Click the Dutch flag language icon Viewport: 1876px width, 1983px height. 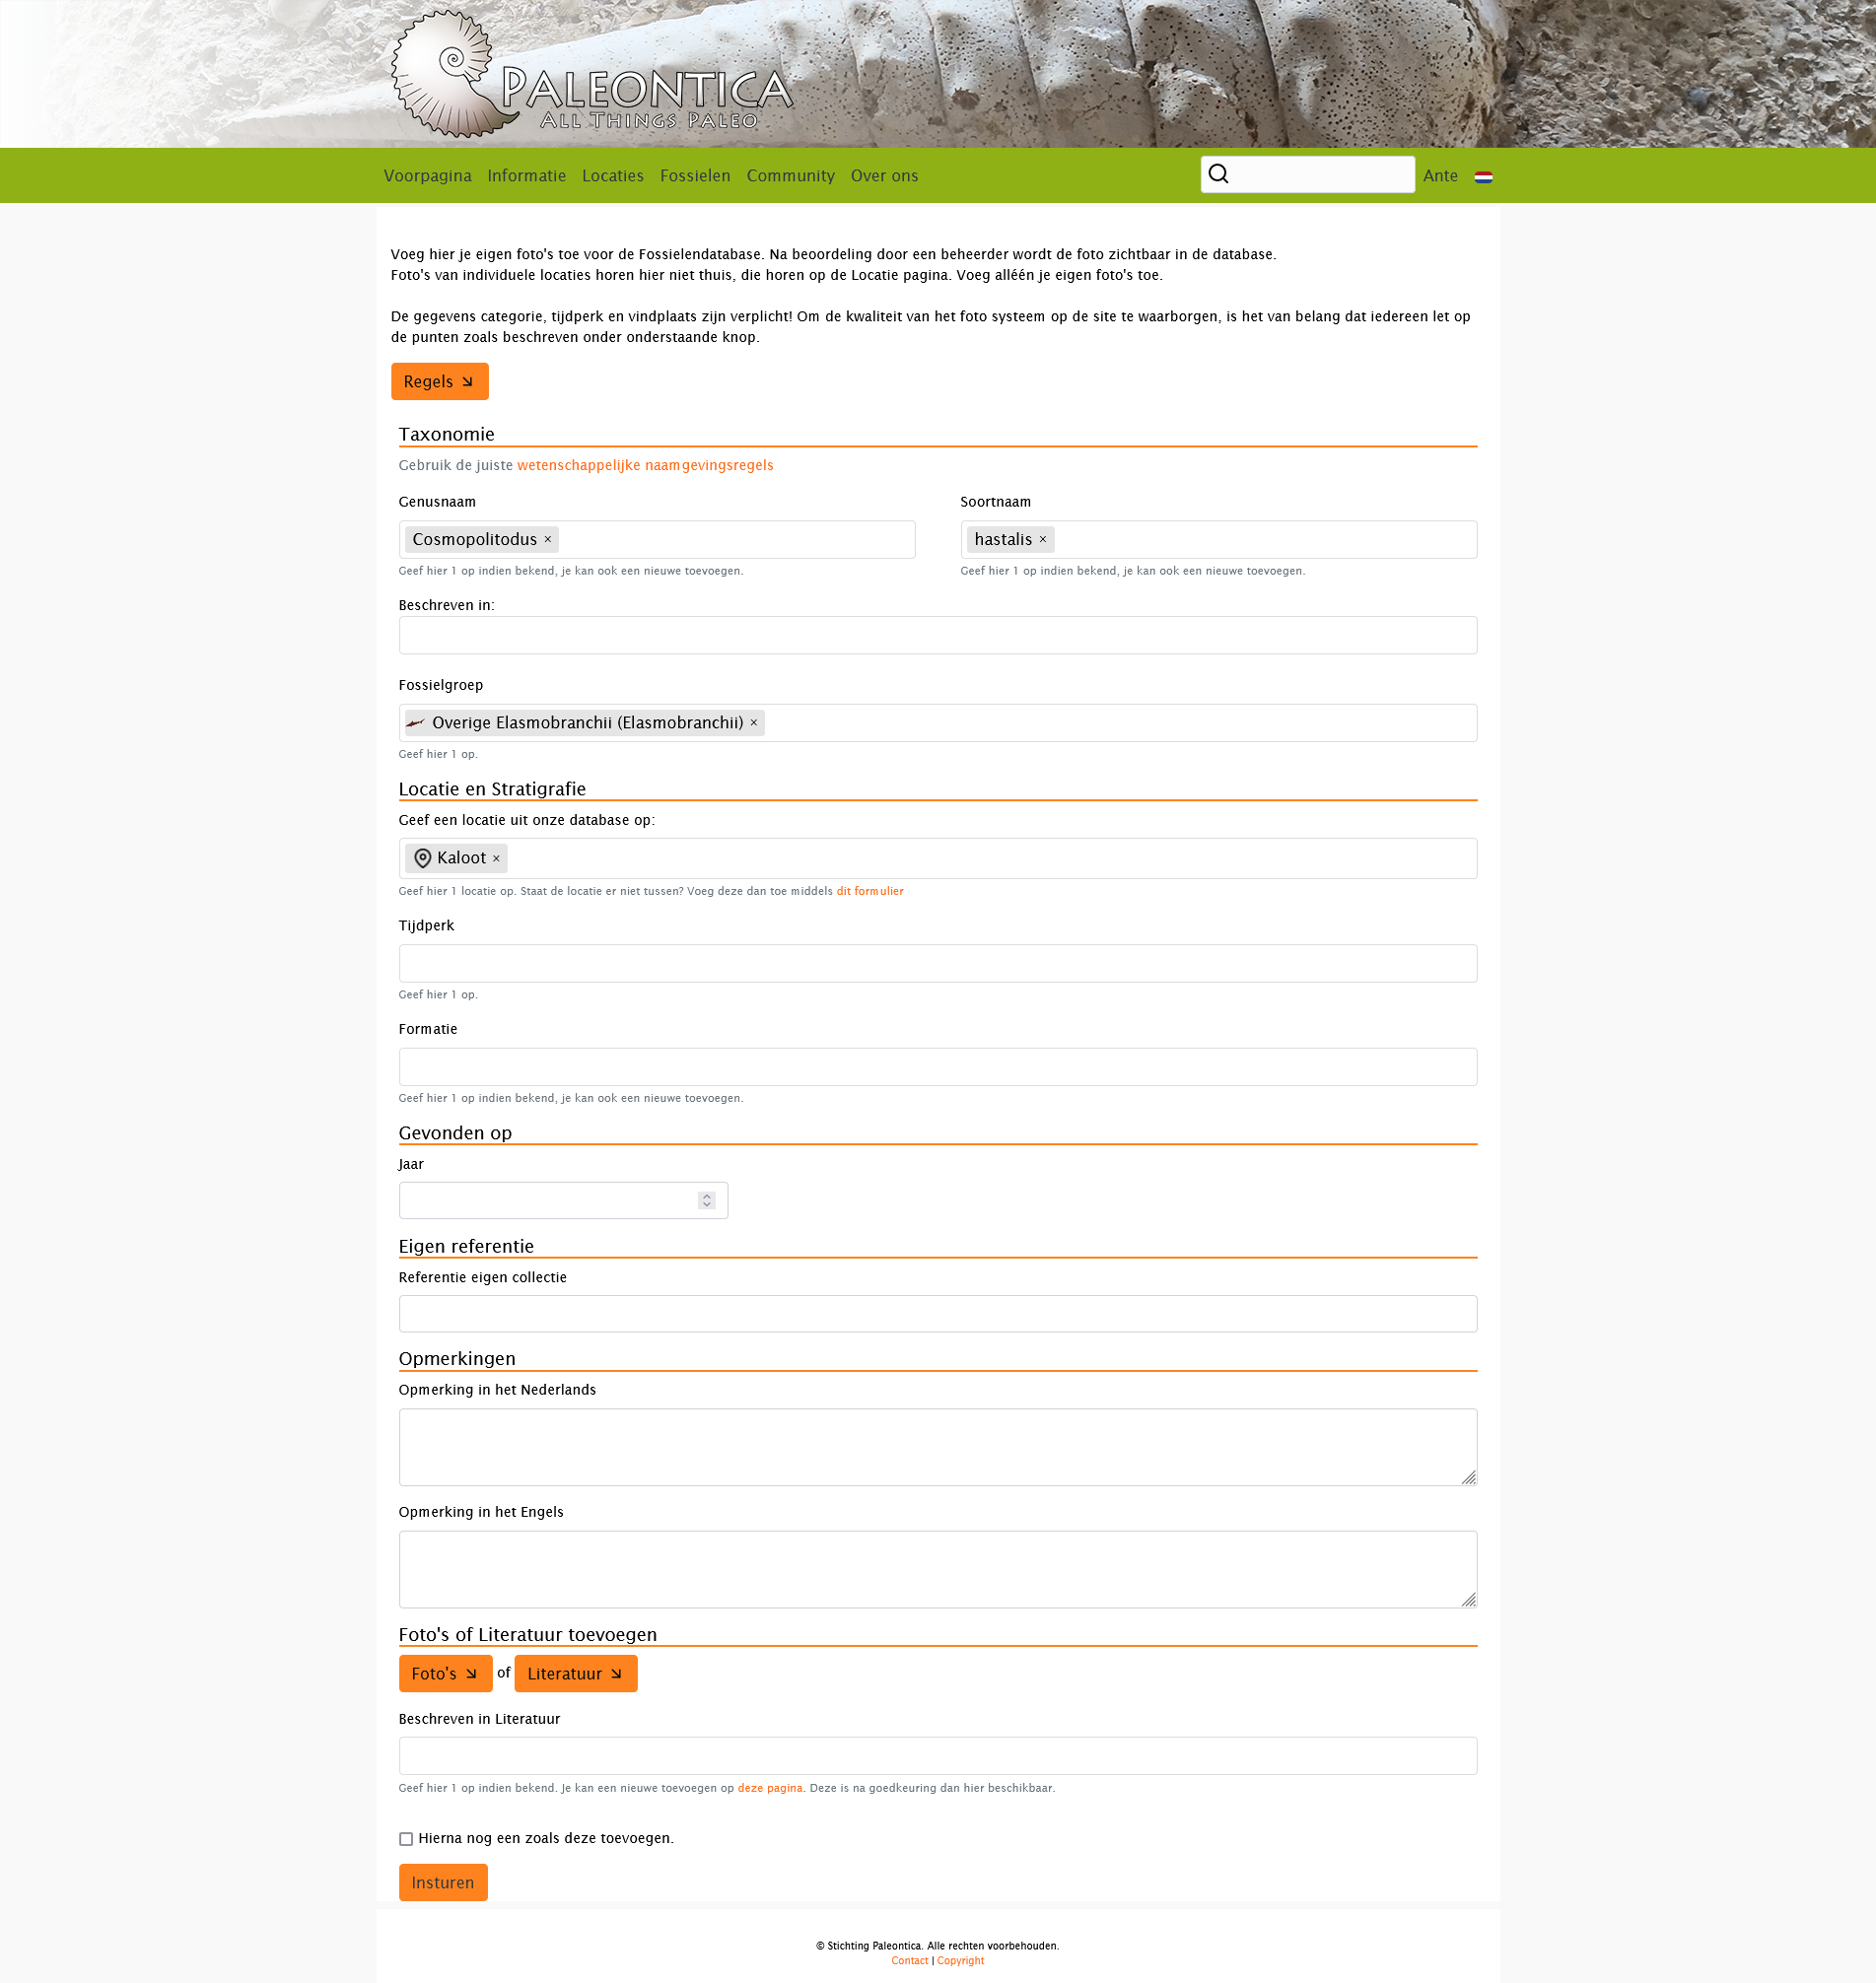[x=1483, y=177]
